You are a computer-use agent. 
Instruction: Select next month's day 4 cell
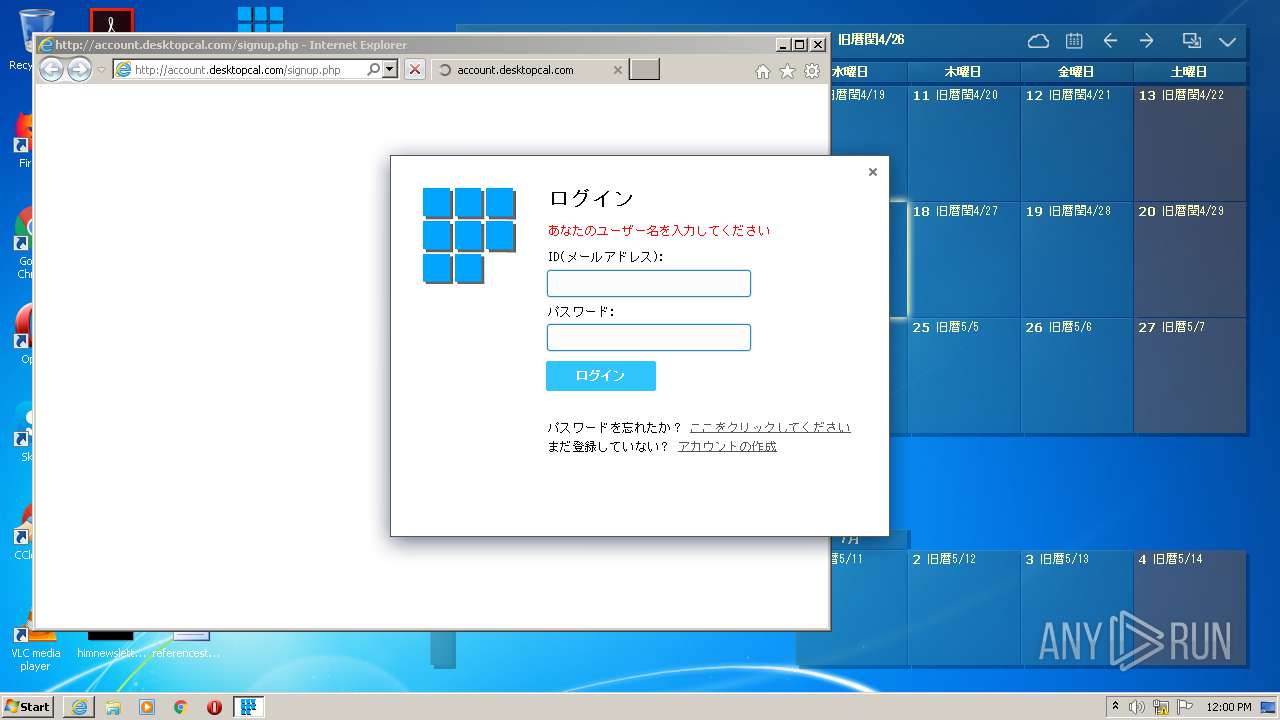1190,607
